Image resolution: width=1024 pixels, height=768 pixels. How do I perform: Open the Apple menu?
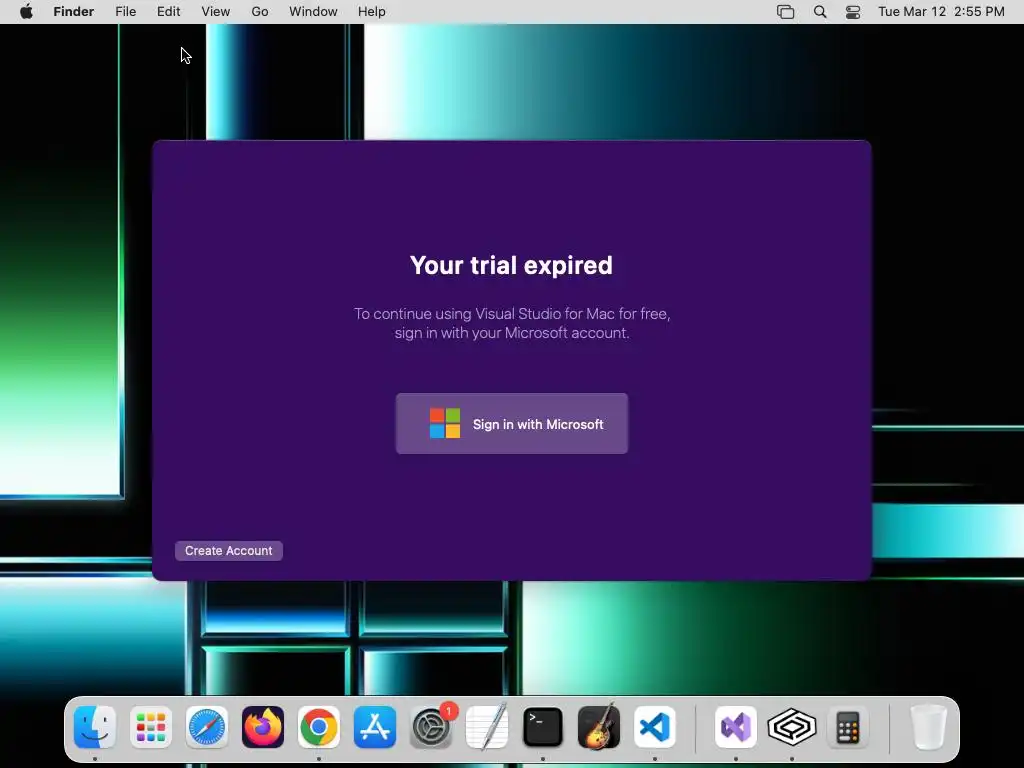[26, 12]
